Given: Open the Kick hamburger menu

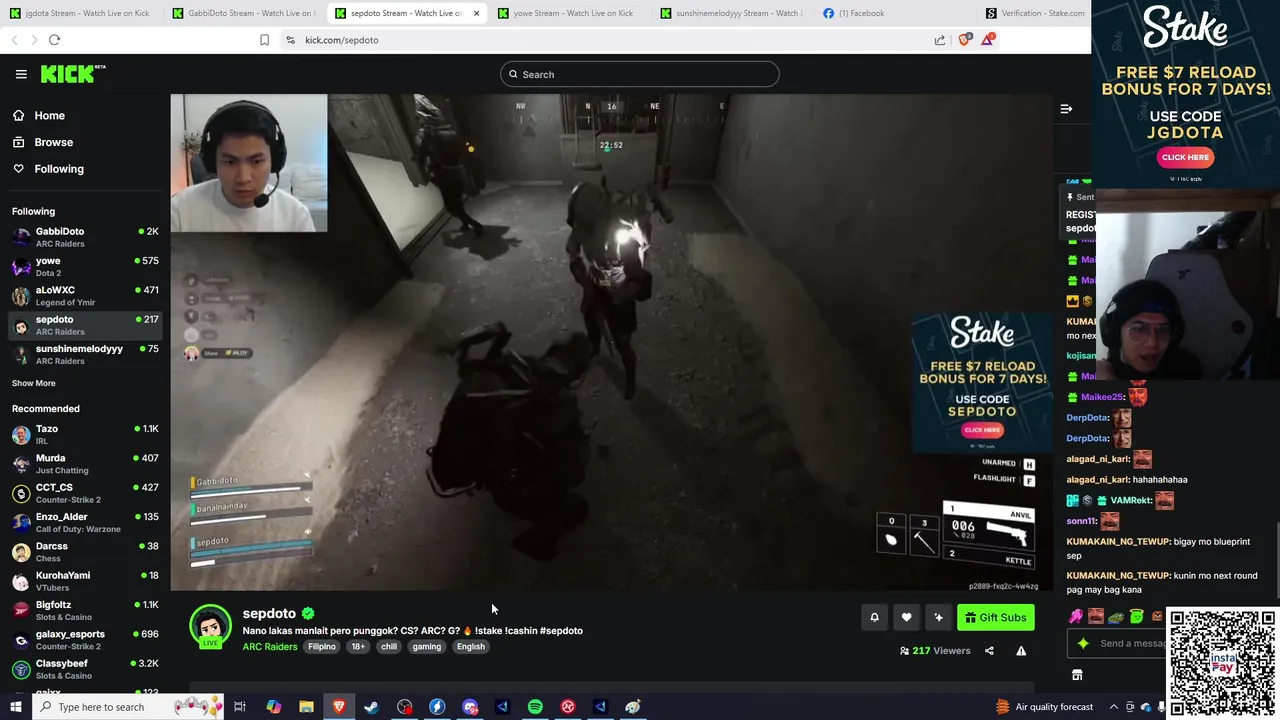Looking at the screenshot, I should pos(21,74).
